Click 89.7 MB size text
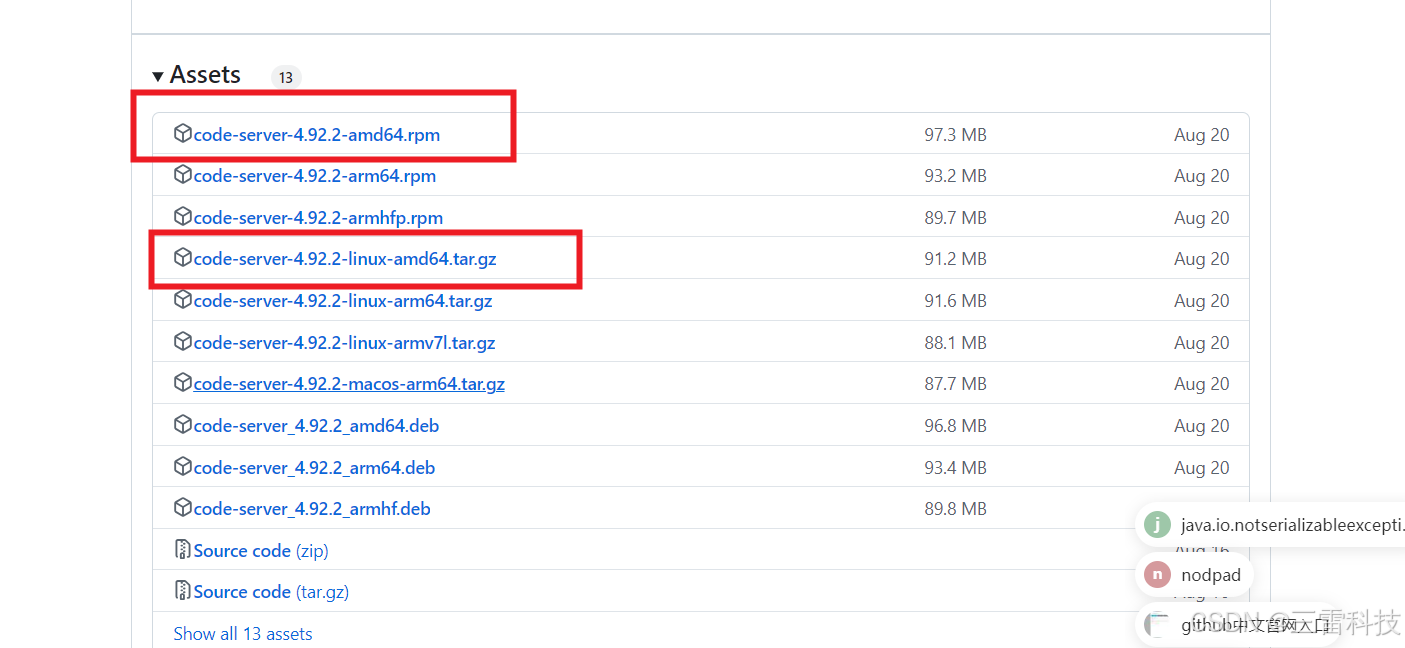 tap(955, 218)
